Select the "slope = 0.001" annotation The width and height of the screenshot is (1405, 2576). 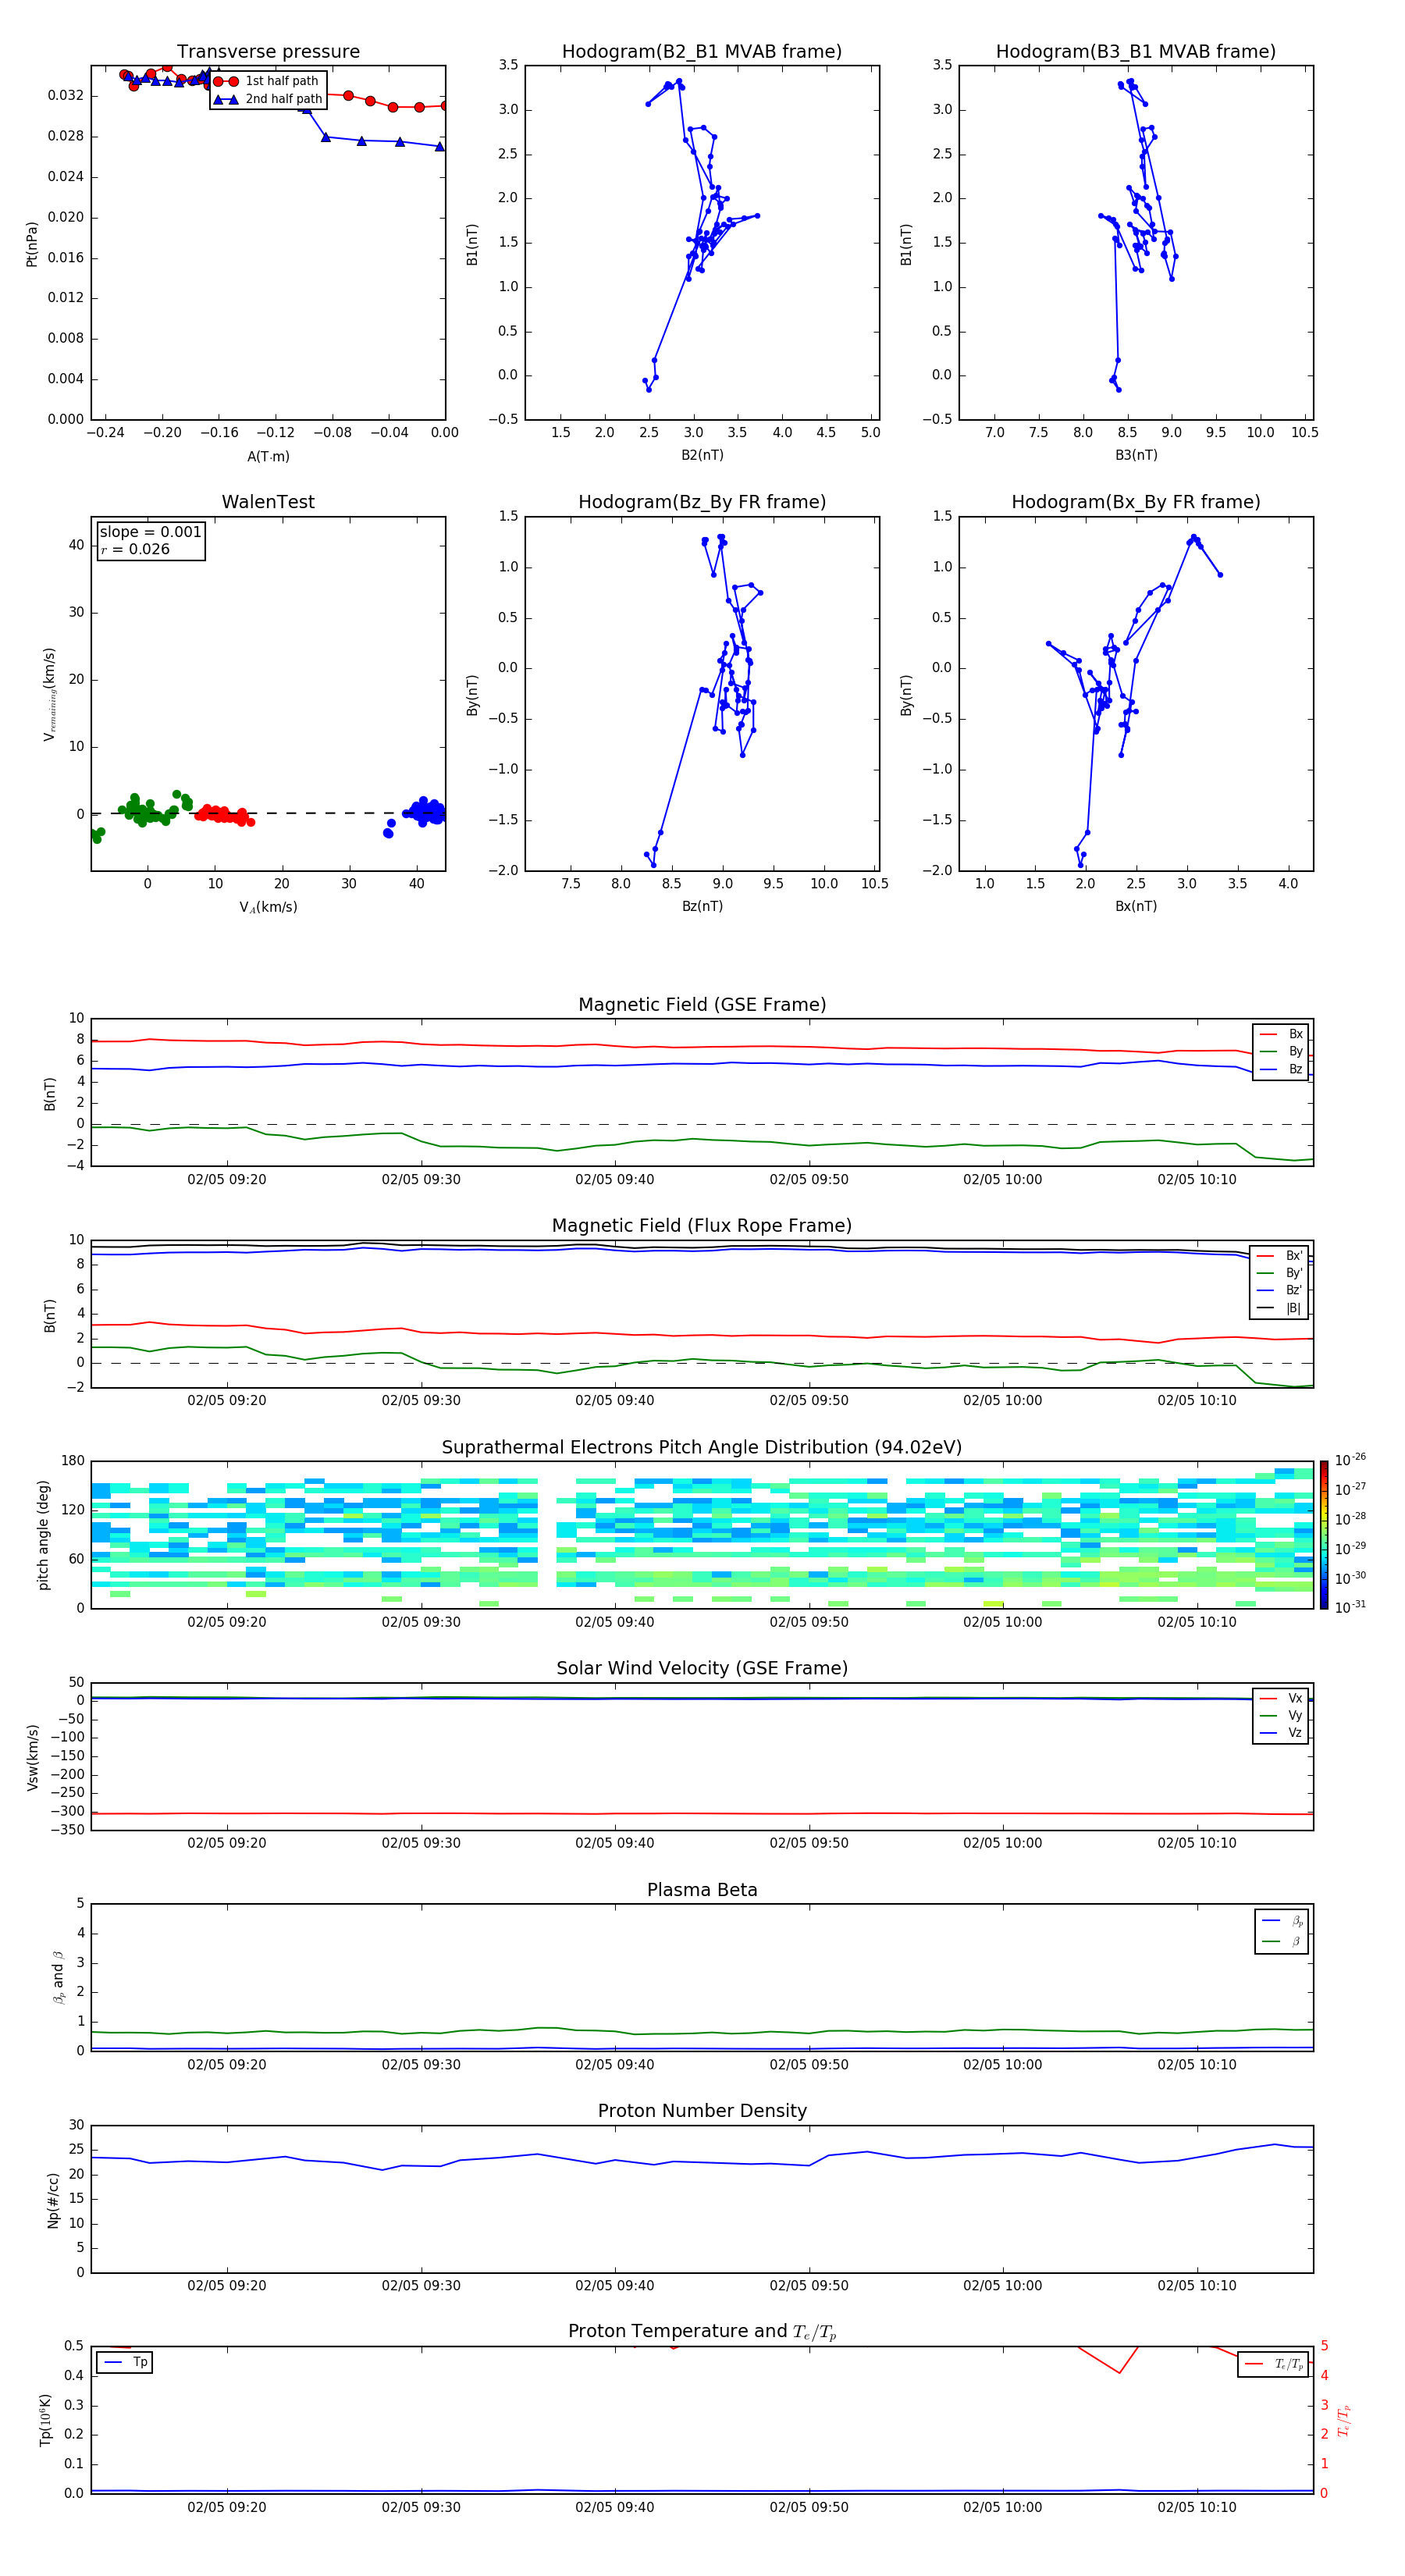[x=150, y=532]
